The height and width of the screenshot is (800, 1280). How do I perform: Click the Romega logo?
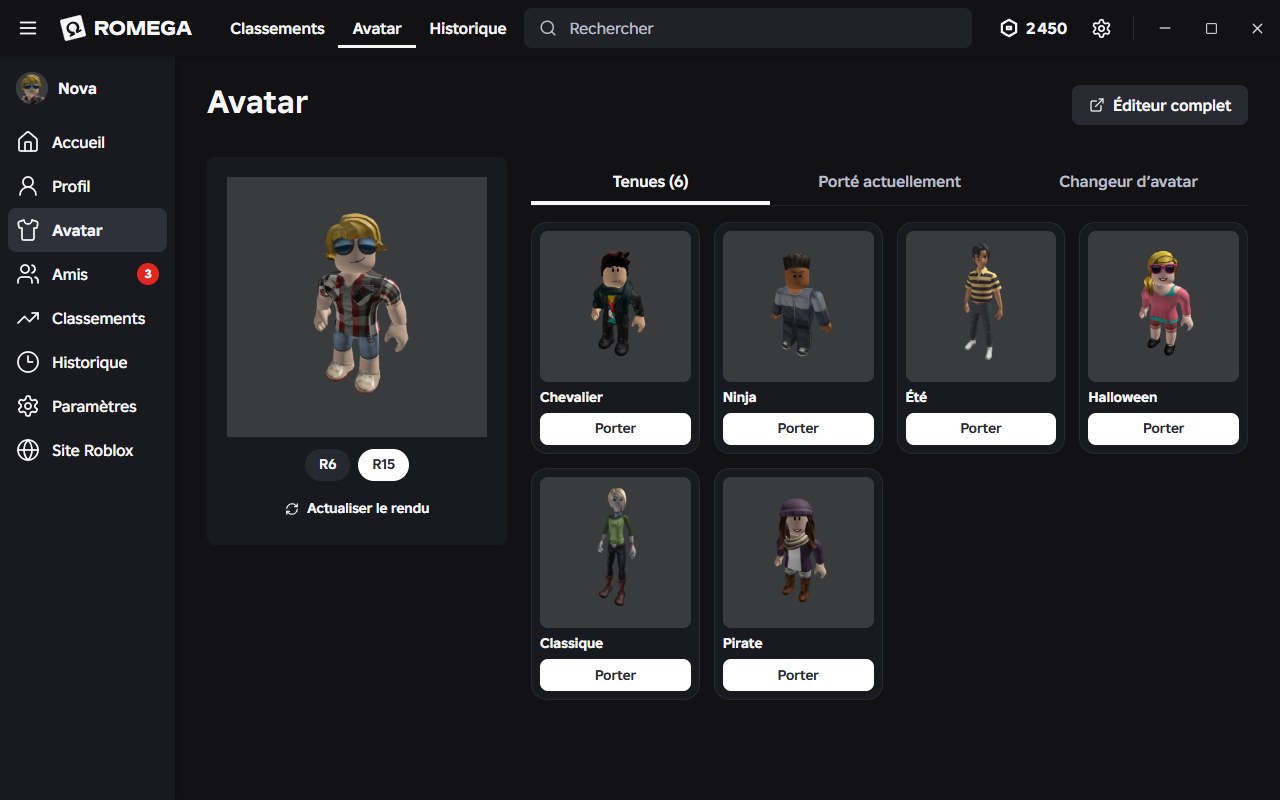[126, 28]
